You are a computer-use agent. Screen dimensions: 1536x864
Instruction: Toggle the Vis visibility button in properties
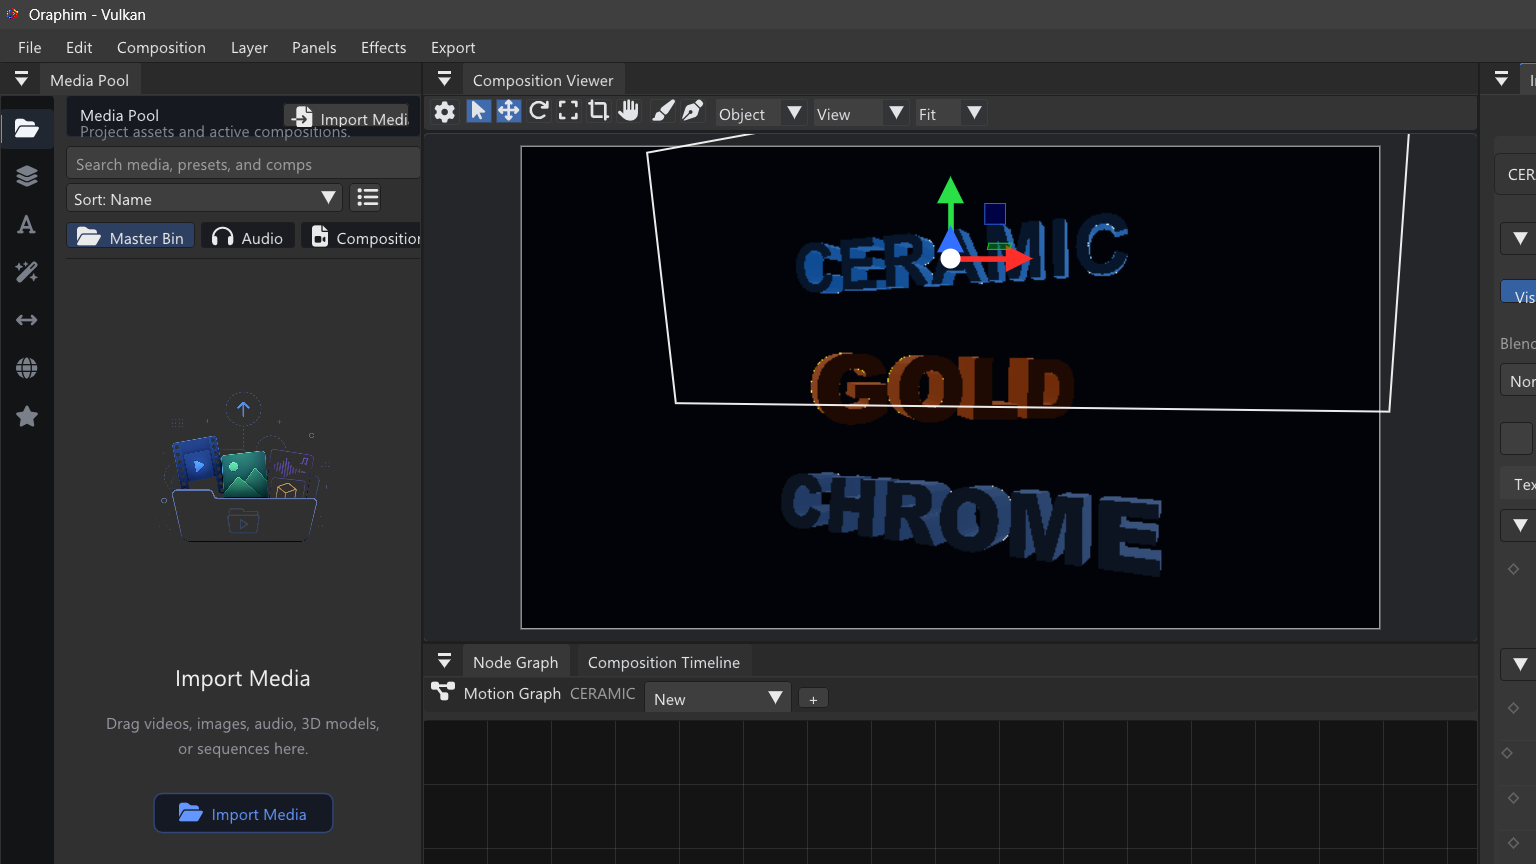(x=1518, y=292)
